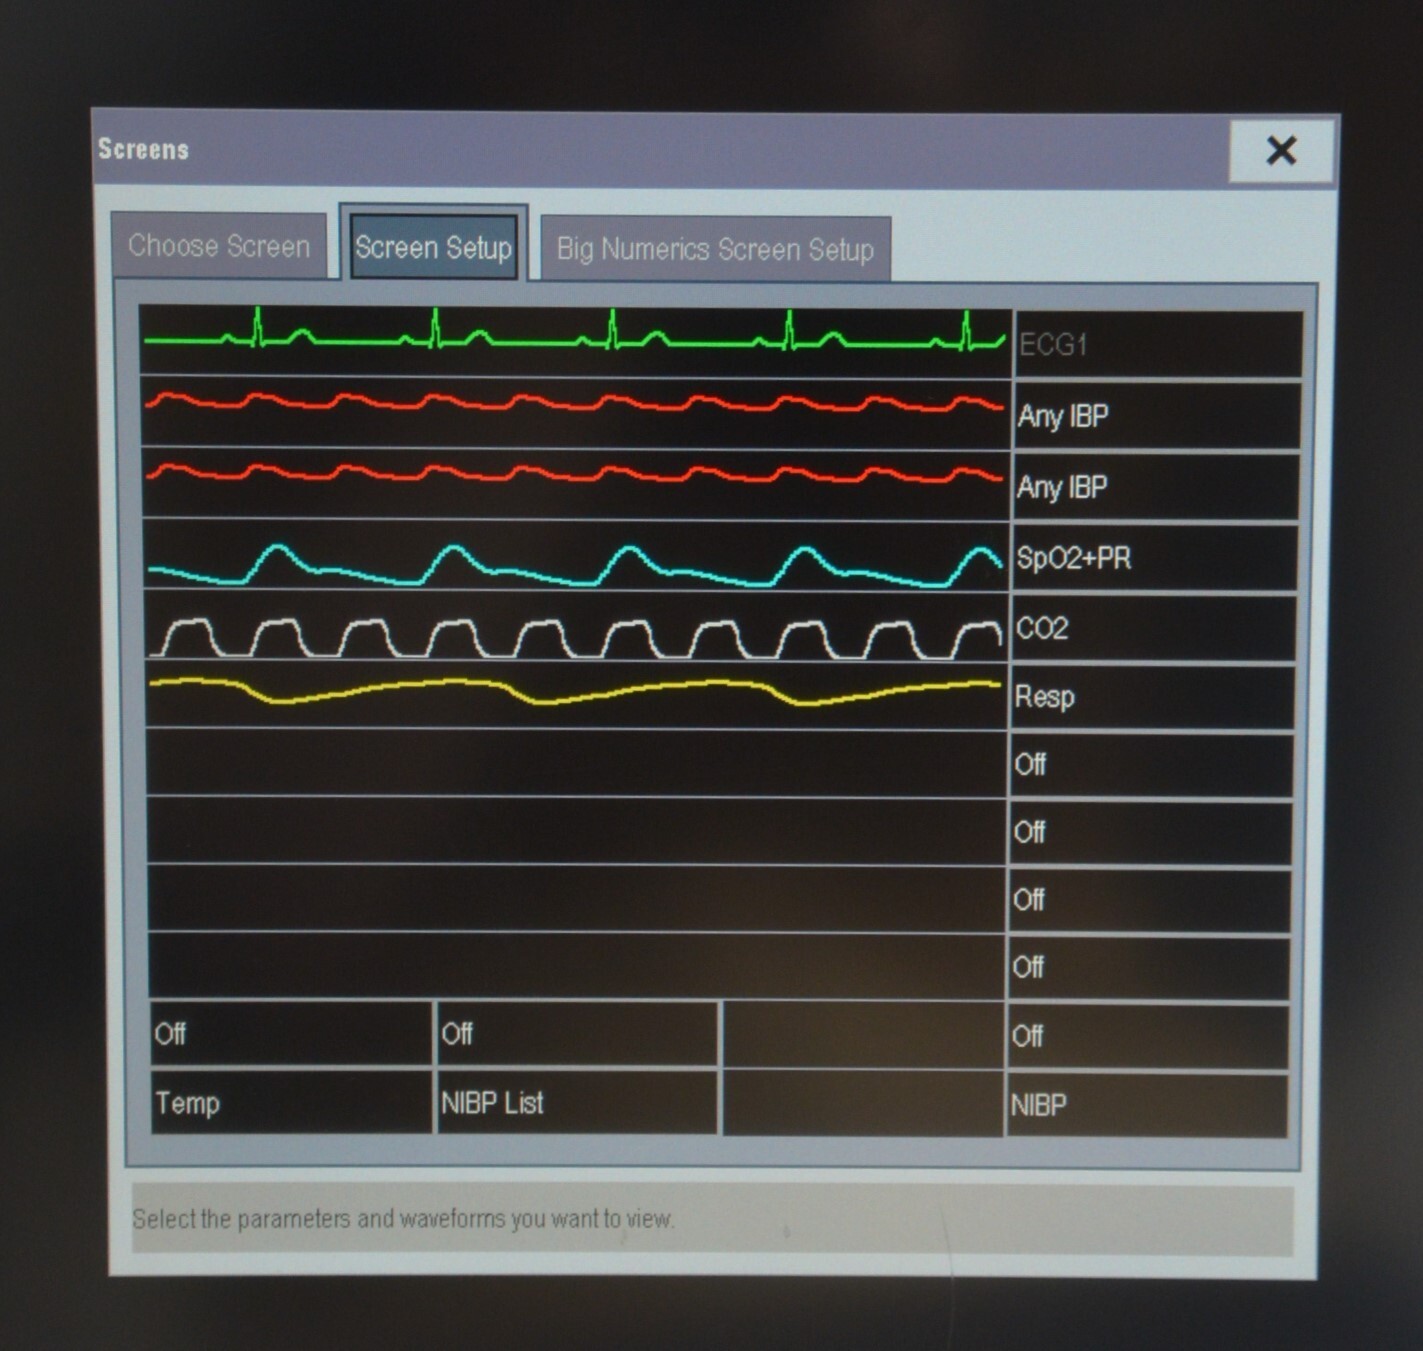This screenshot has width=1423, height=1351.
Task: Open the Big Numerics Screen Setup tab
Action: tap(715, 249)
